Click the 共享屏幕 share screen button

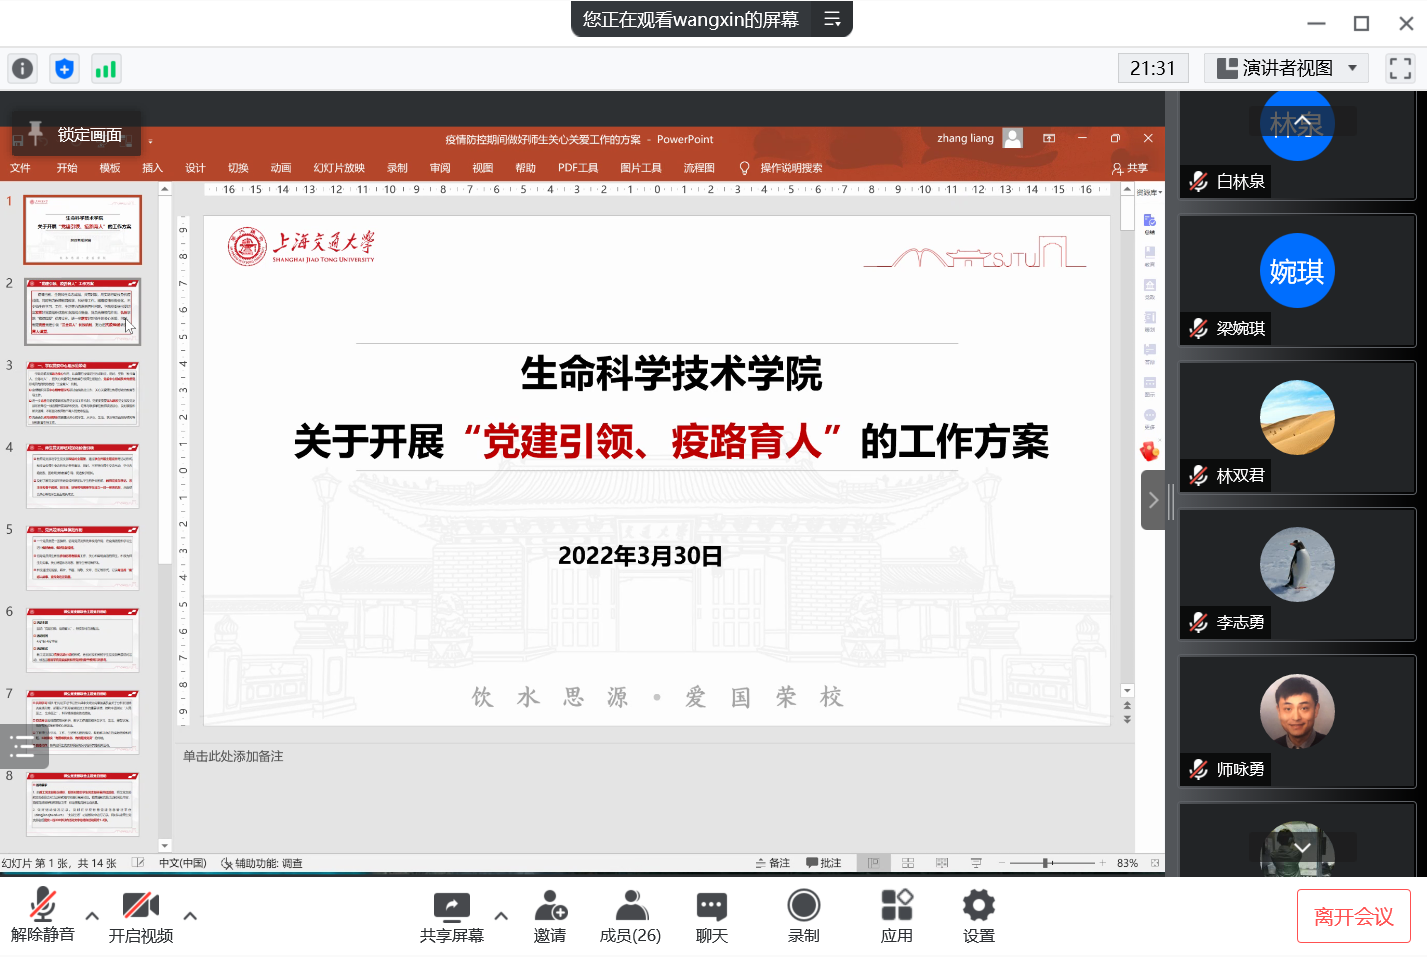tap(451, 916)
